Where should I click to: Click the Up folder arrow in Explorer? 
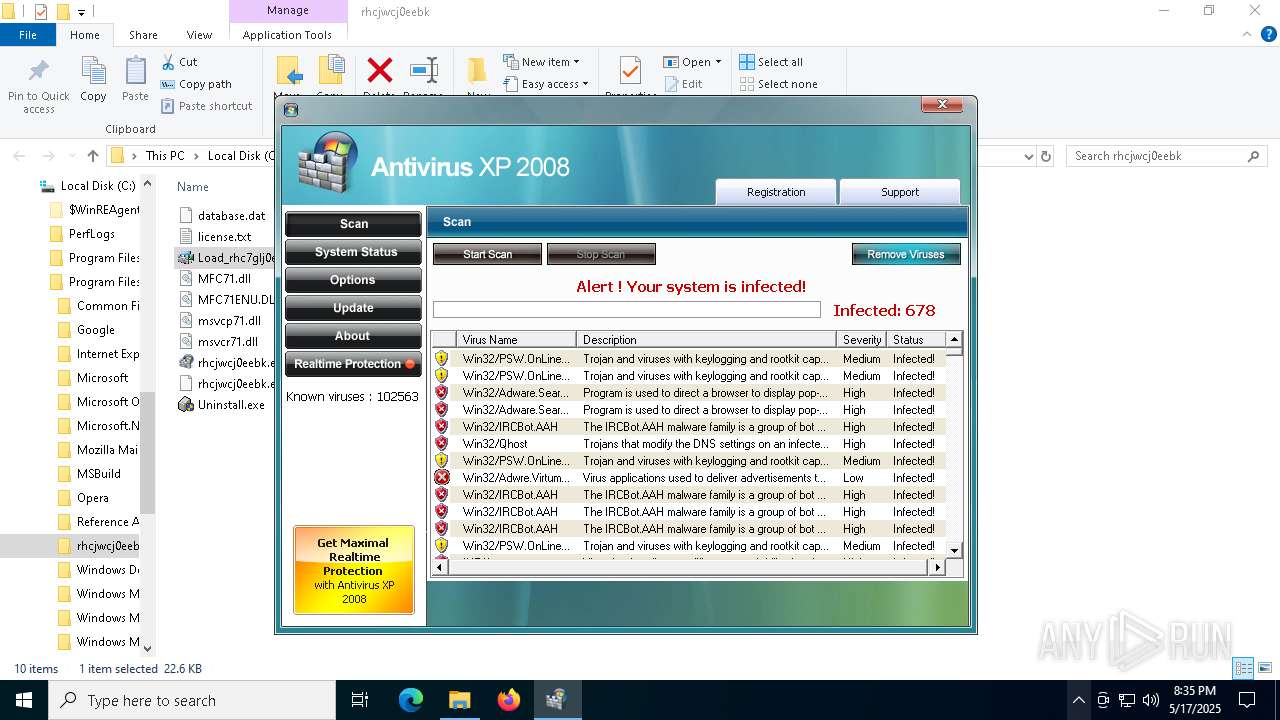coord(93,156)
